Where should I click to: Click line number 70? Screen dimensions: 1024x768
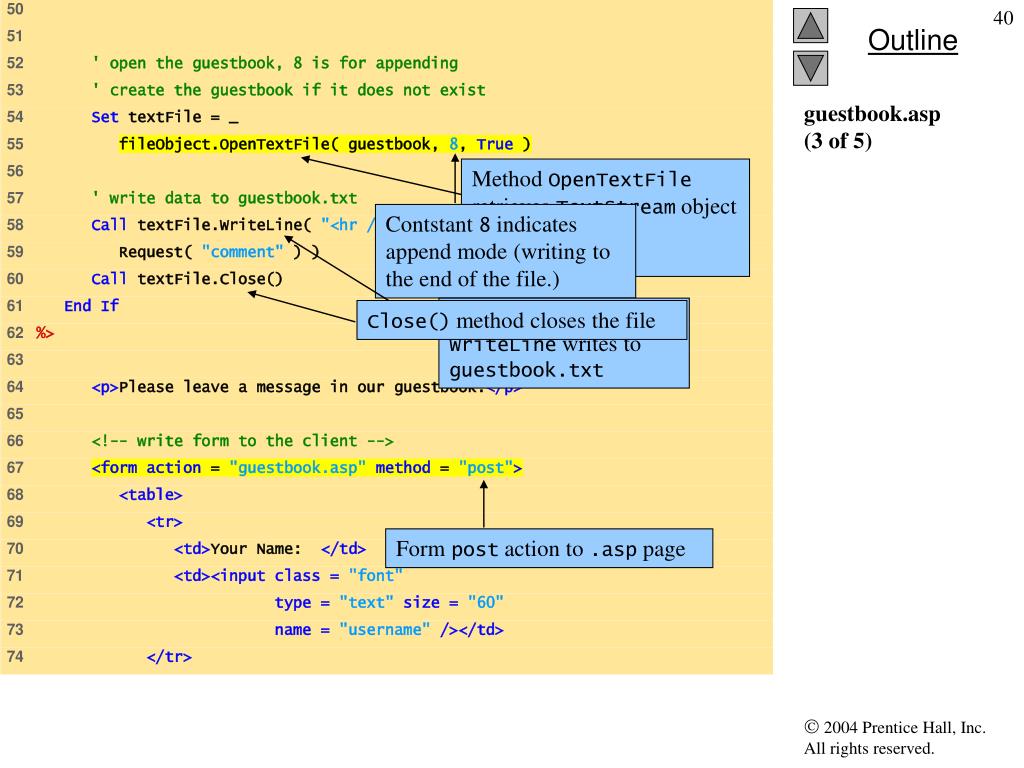[15, 549]
